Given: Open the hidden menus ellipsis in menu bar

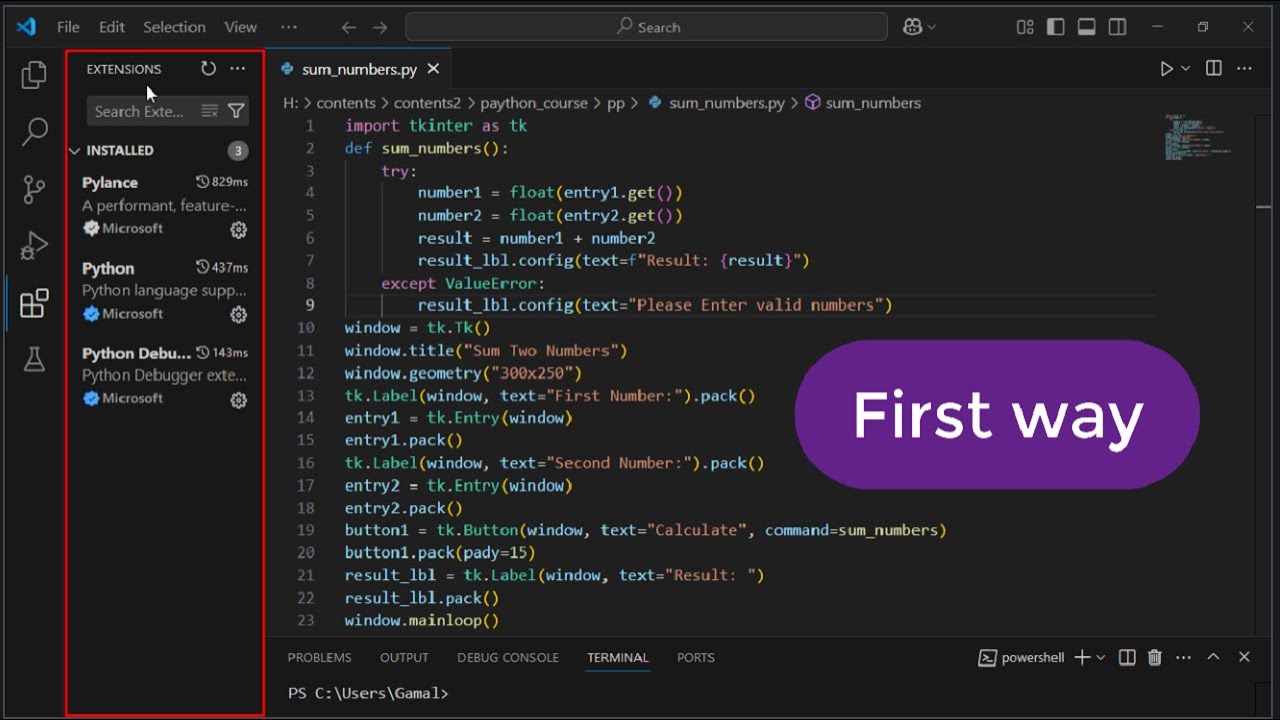Looking at the screenshot, I should 288,27.
